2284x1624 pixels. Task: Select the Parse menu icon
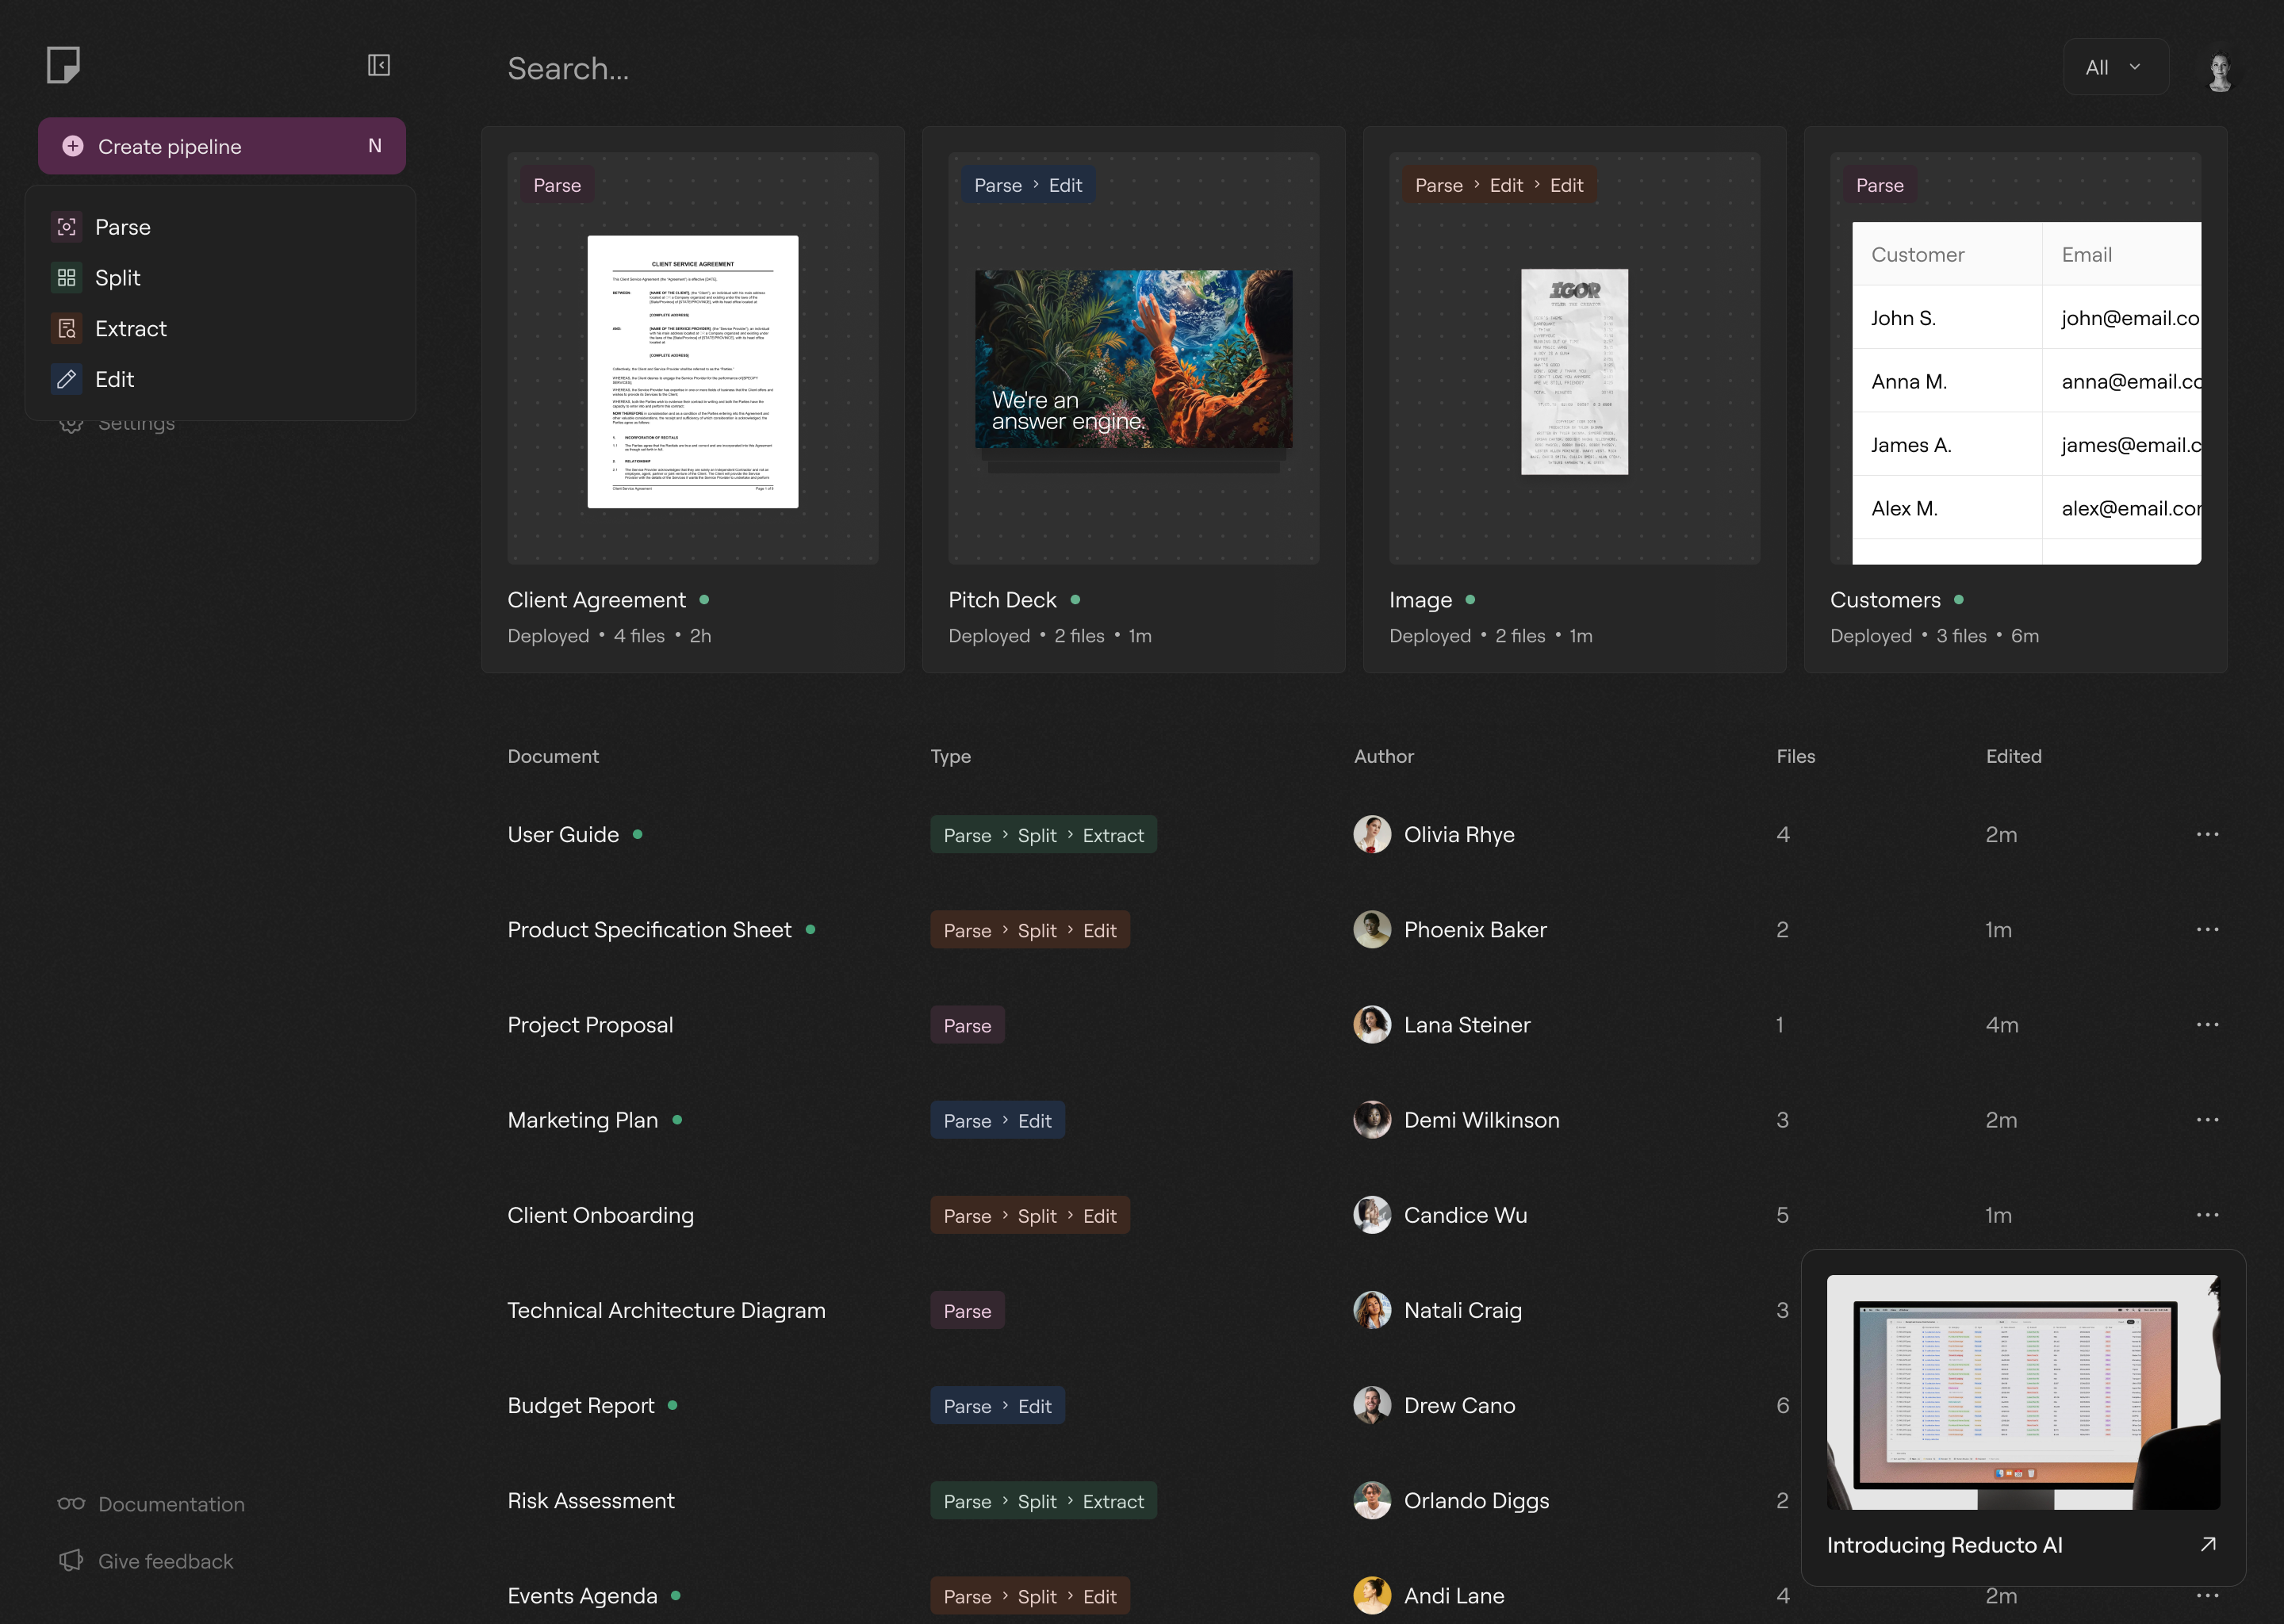(67, 227)
